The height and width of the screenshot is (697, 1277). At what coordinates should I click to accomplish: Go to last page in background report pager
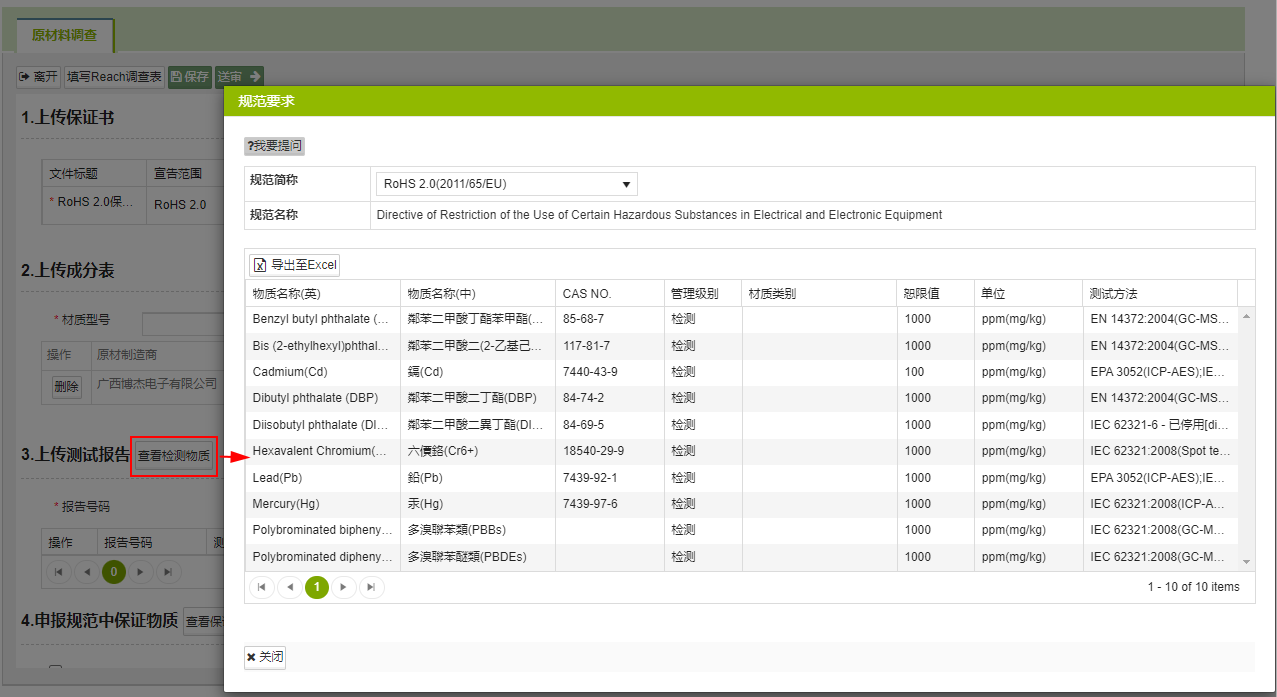point(169,572)
